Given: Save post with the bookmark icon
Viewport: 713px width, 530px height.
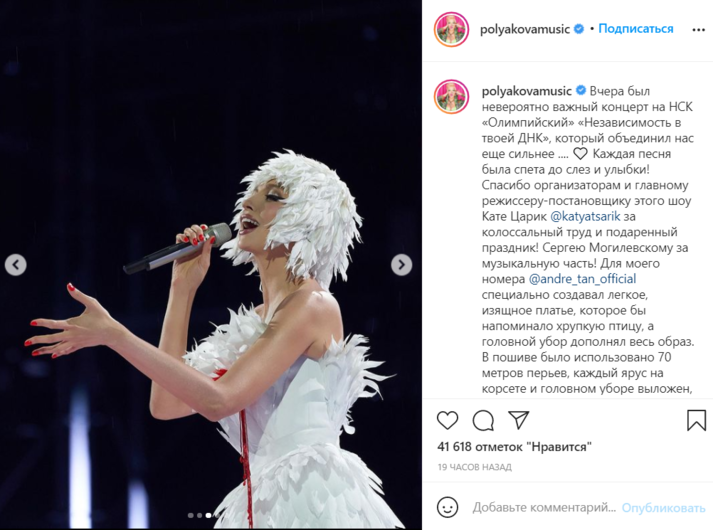Looking at the screenshot, I should [696, 420].
